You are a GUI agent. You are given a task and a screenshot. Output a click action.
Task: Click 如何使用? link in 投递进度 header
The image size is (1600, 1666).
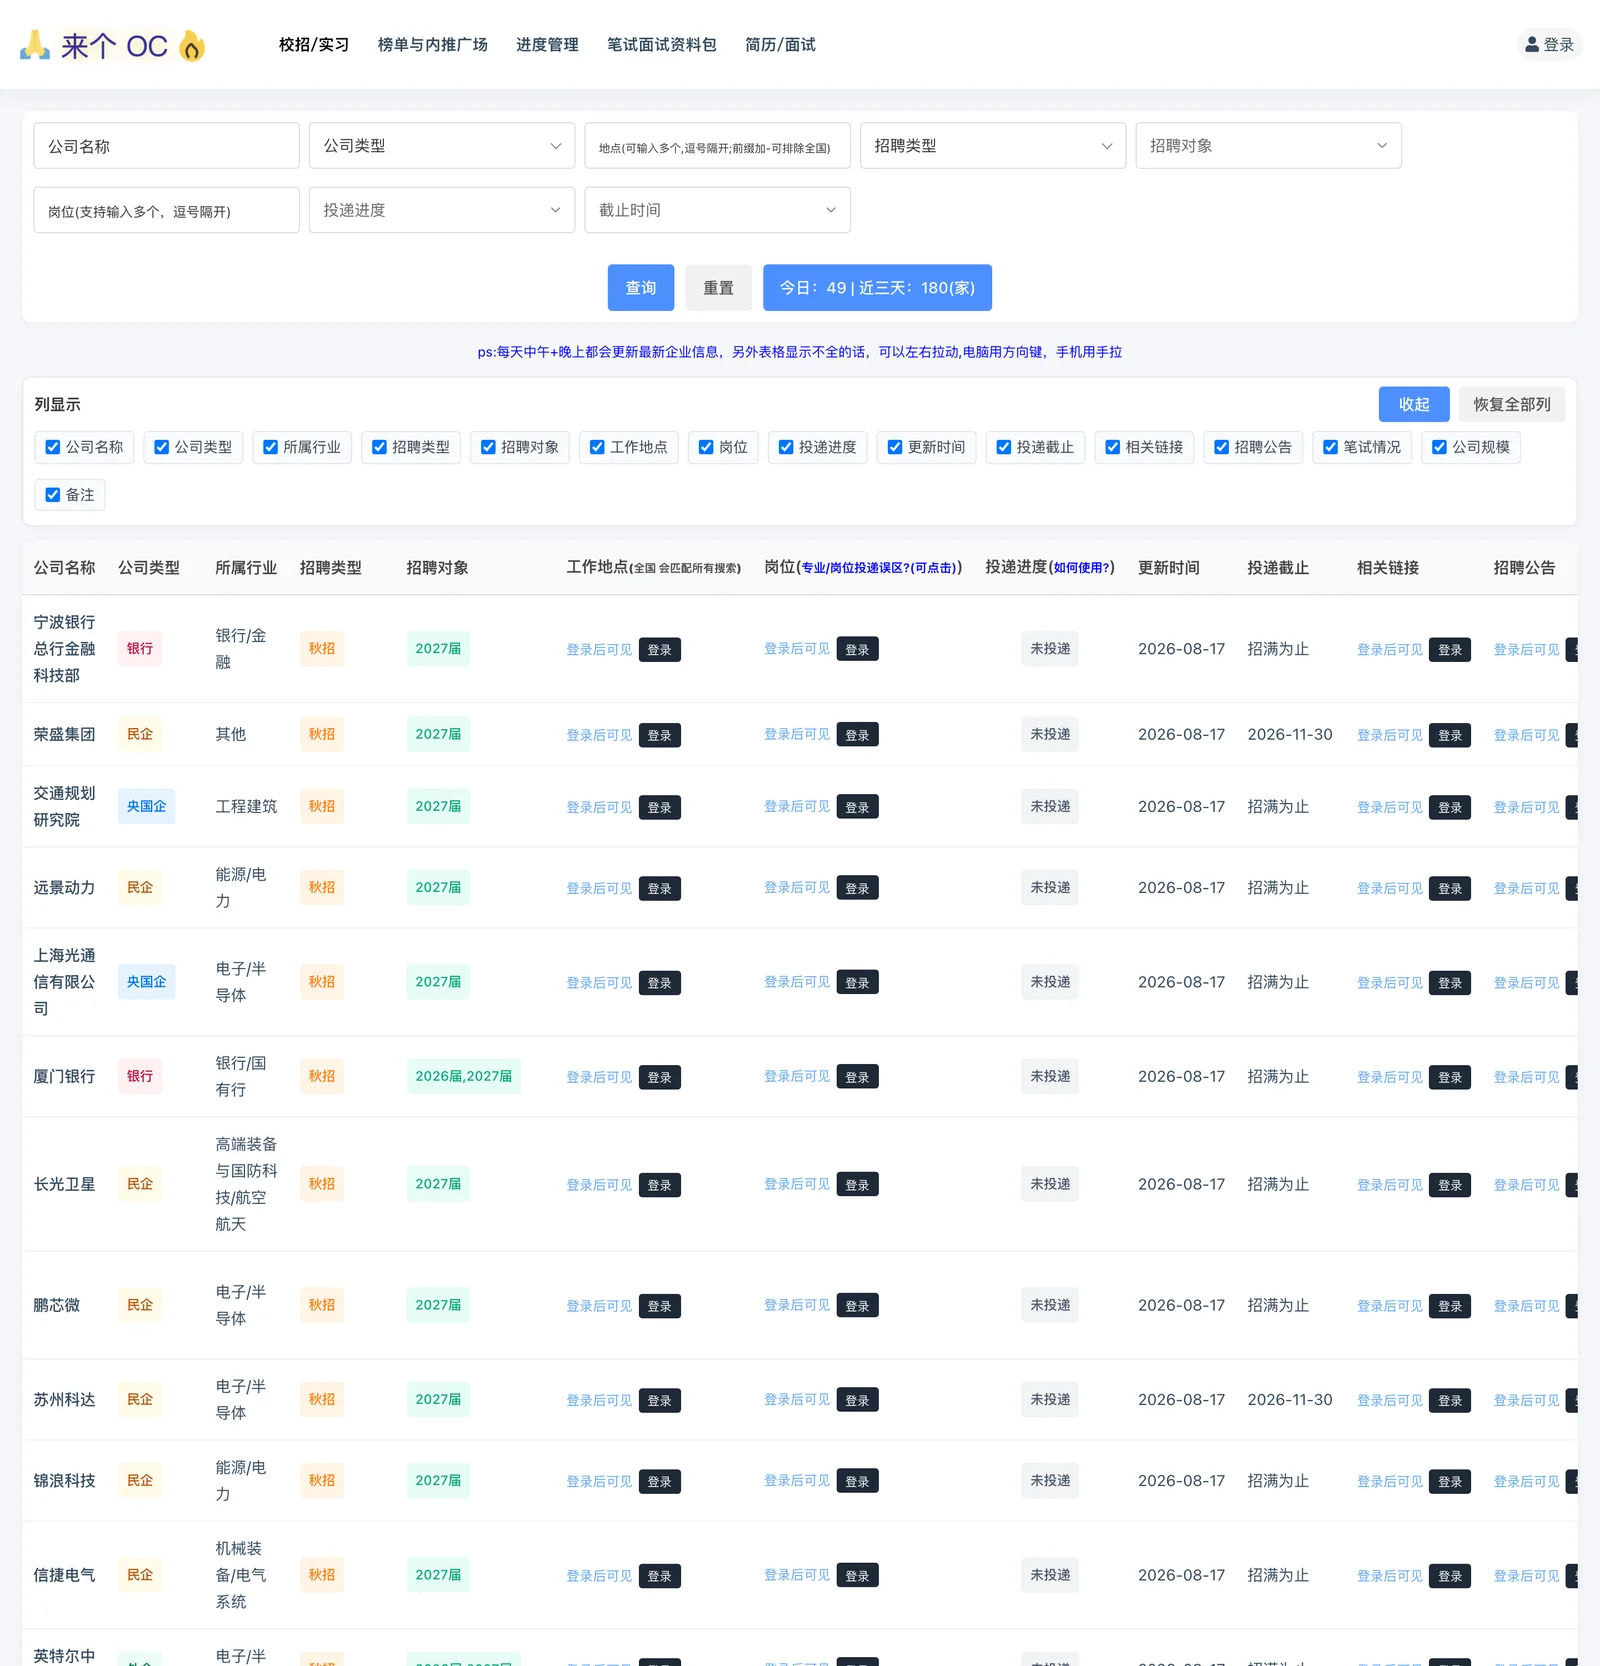click(x=1081, y=568)
